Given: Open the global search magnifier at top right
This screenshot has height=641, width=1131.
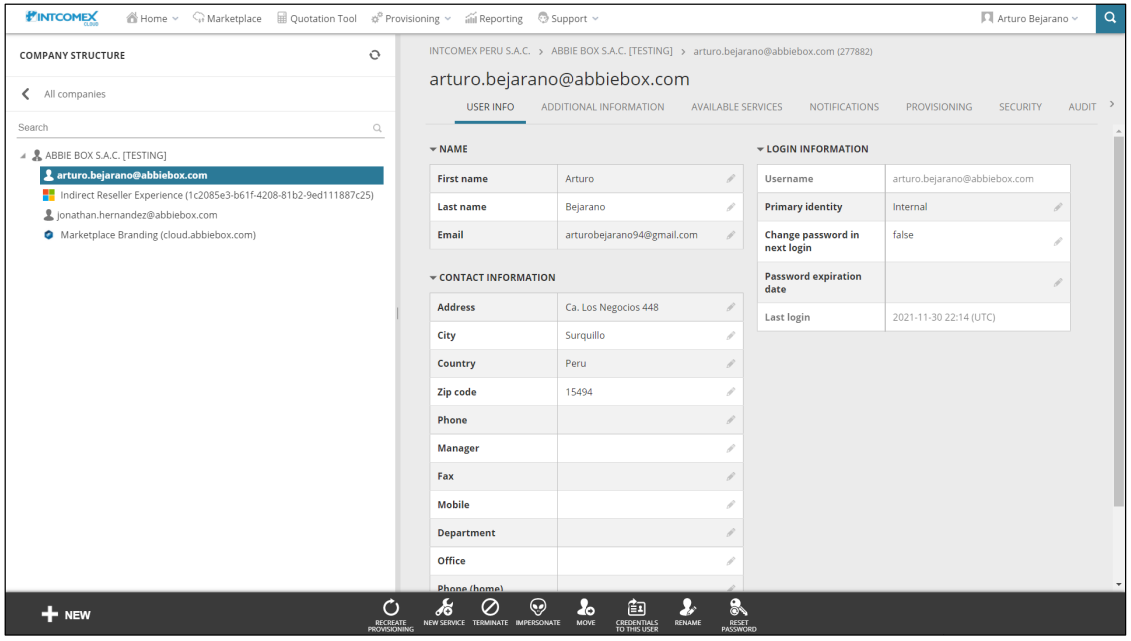Looking at the screenshot, I should click(1110, 18).
